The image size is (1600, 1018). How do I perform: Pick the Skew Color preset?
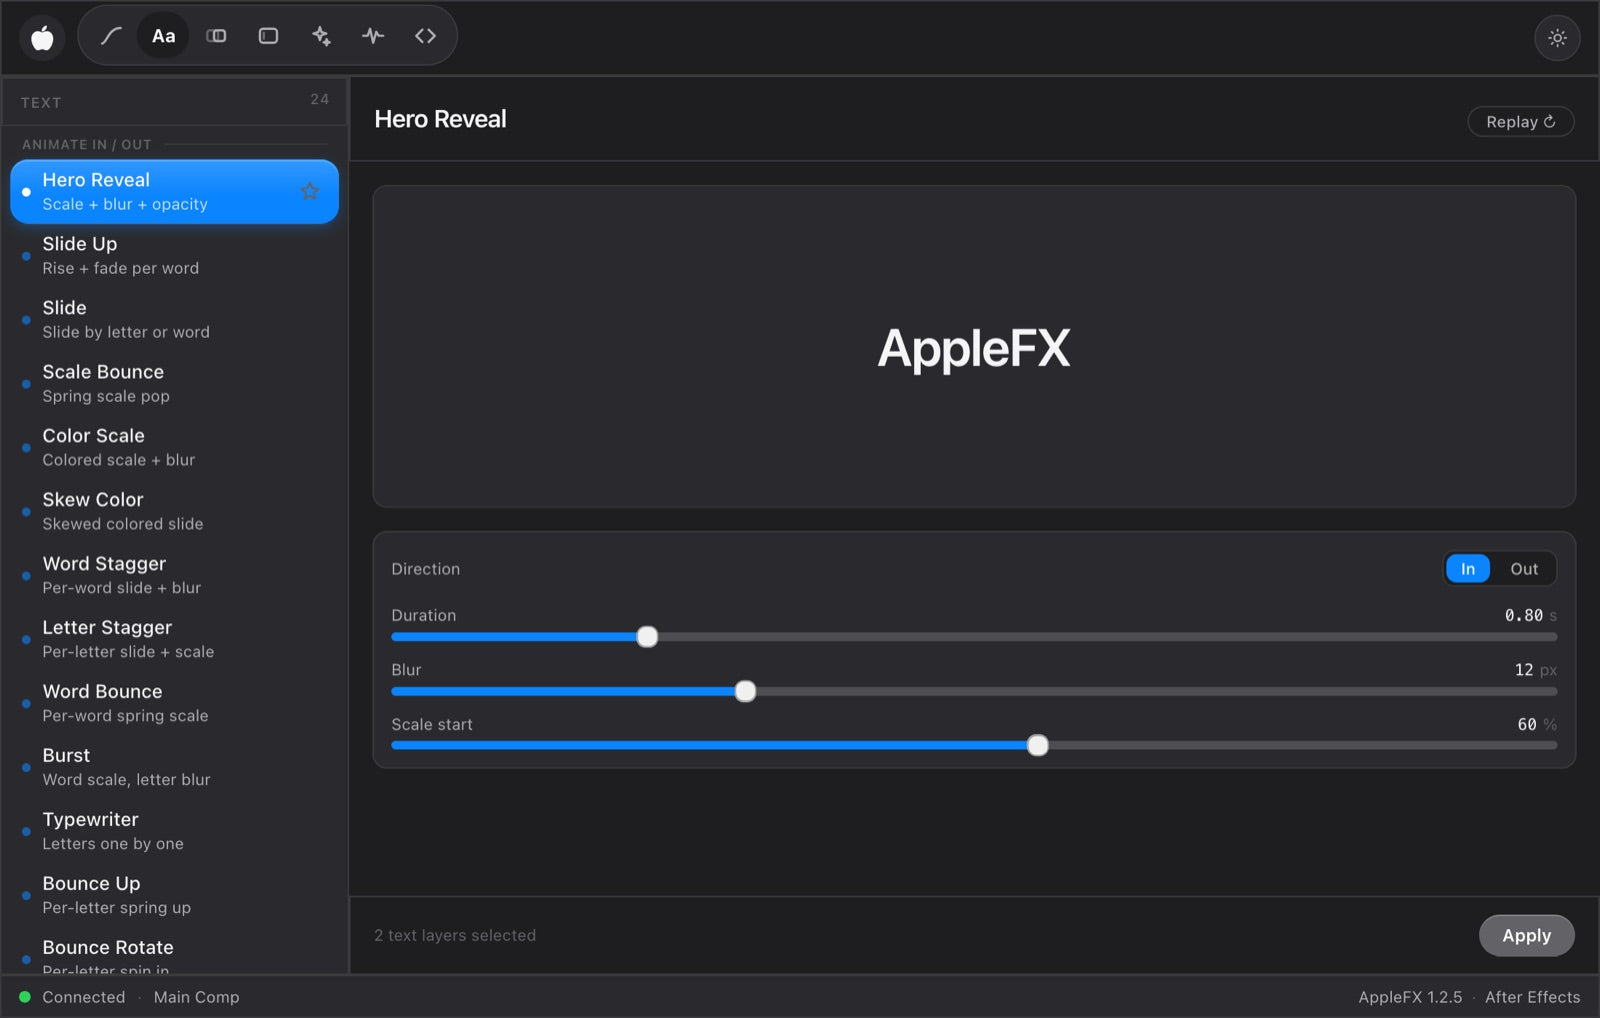pos(174,511)
